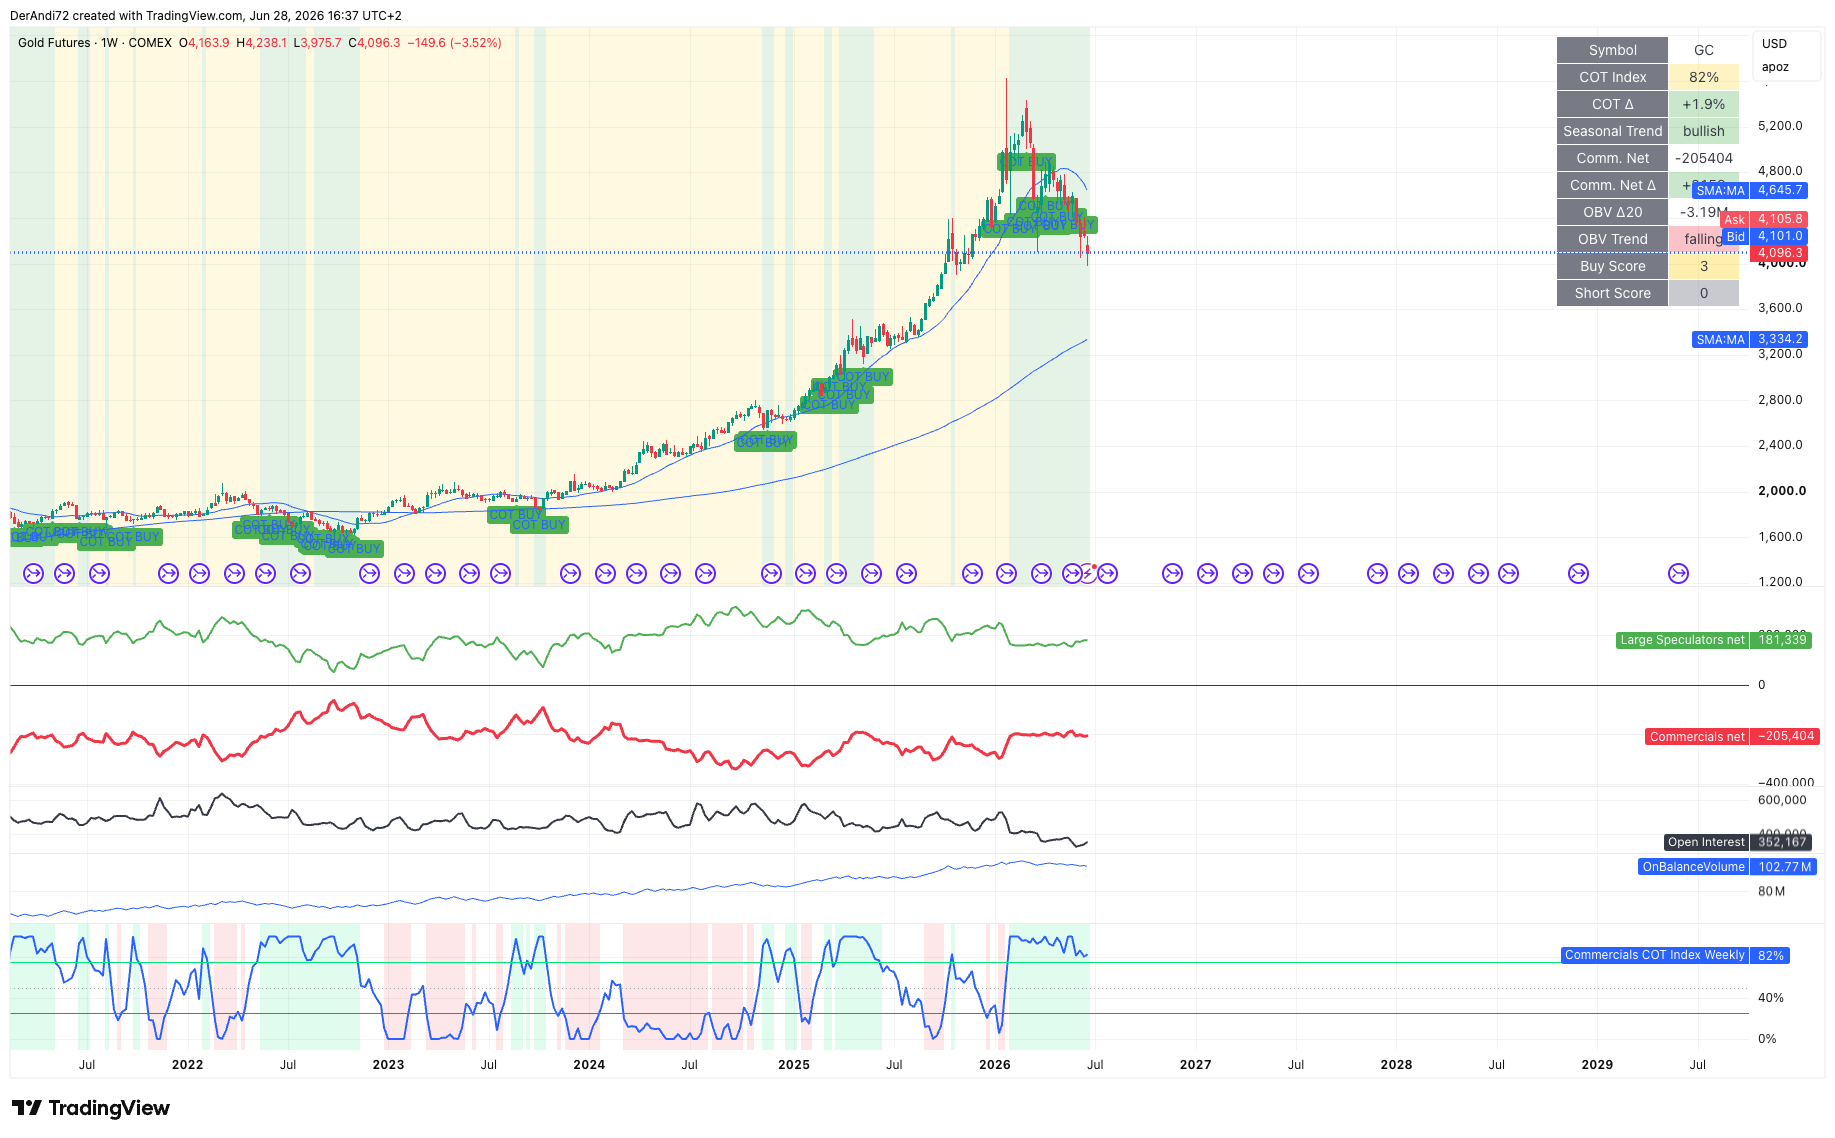This screenshot has height=1138, width=1835.
Task: Select the COT Index label cell
Action: point(1612,77)
